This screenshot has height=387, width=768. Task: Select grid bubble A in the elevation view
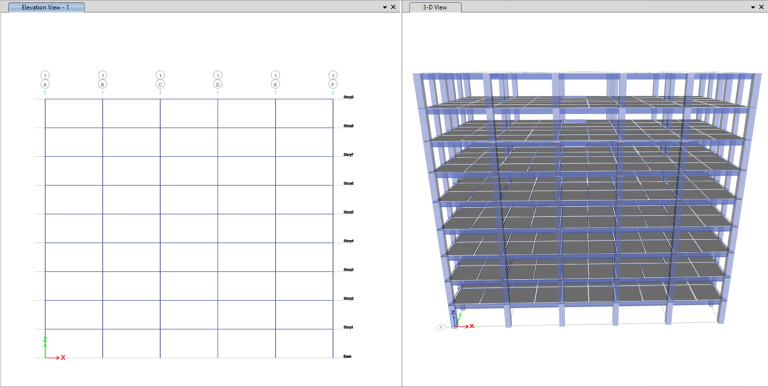(x=45, y=84)
